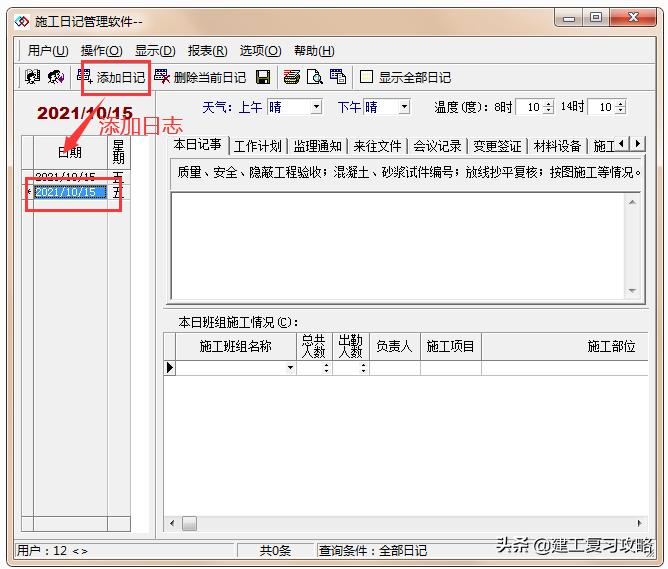Switch to the 监理通知 tab
Screen dimensions: 668x569
click(x=318, y=147)
